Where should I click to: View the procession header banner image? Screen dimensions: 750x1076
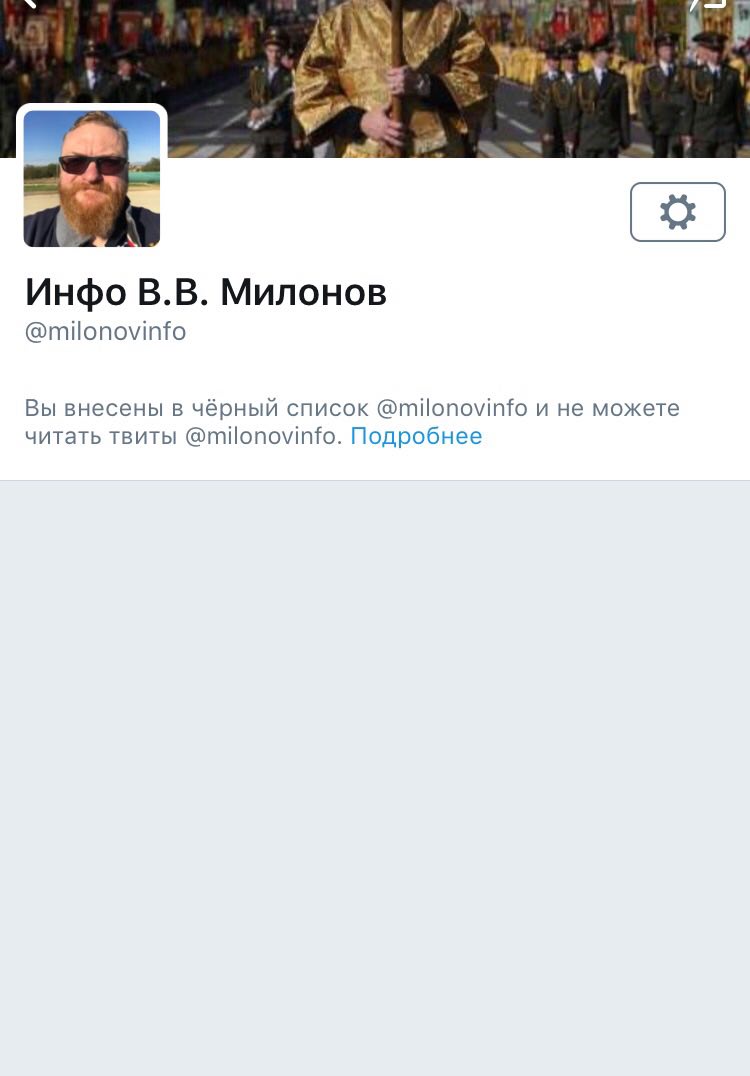[x=375, y=79]
